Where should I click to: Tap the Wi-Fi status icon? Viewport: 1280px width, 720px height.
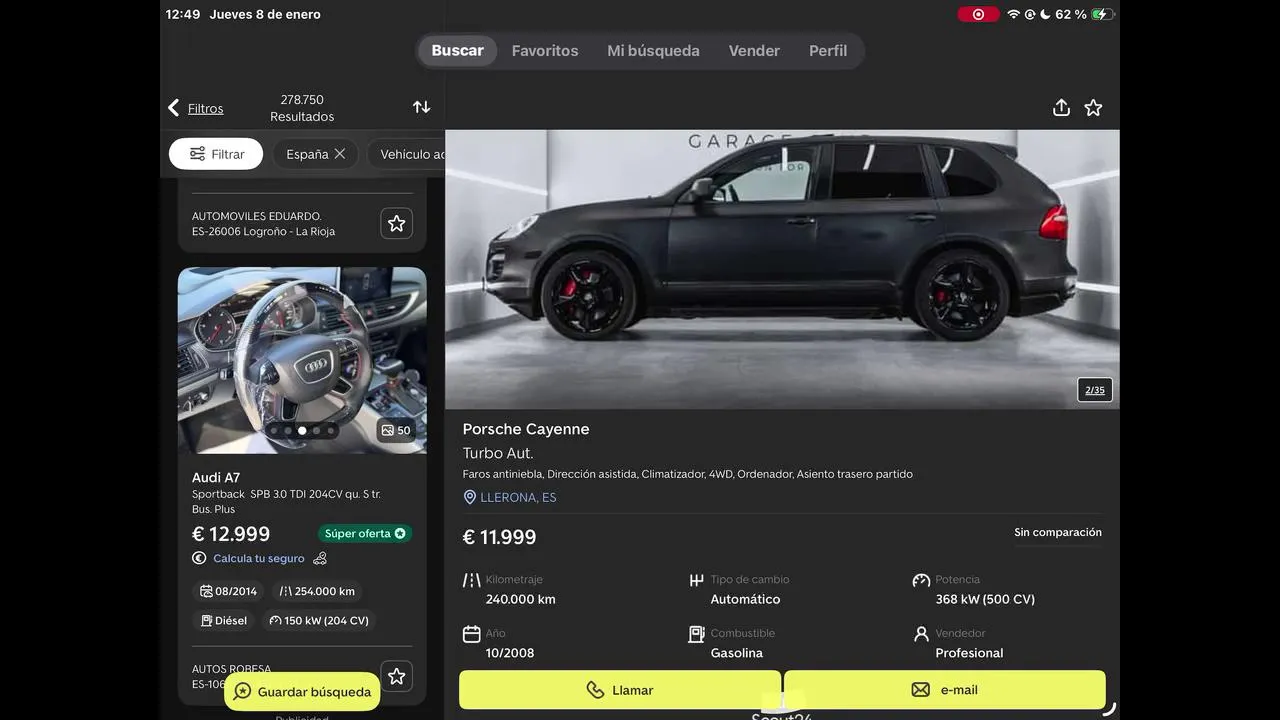[1013, 14]
